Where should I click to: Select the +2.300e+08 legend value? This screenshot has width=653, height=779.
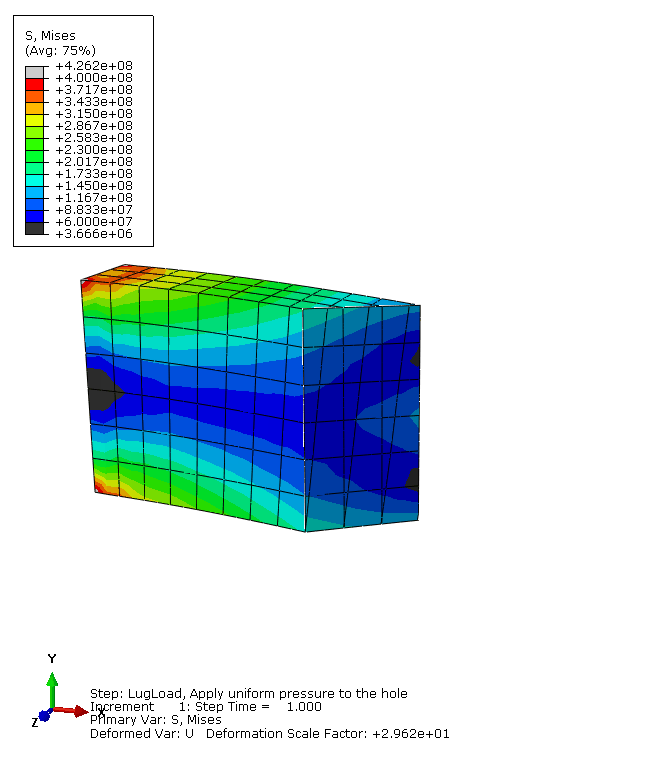pyautogui.click(x=94, y=150)
